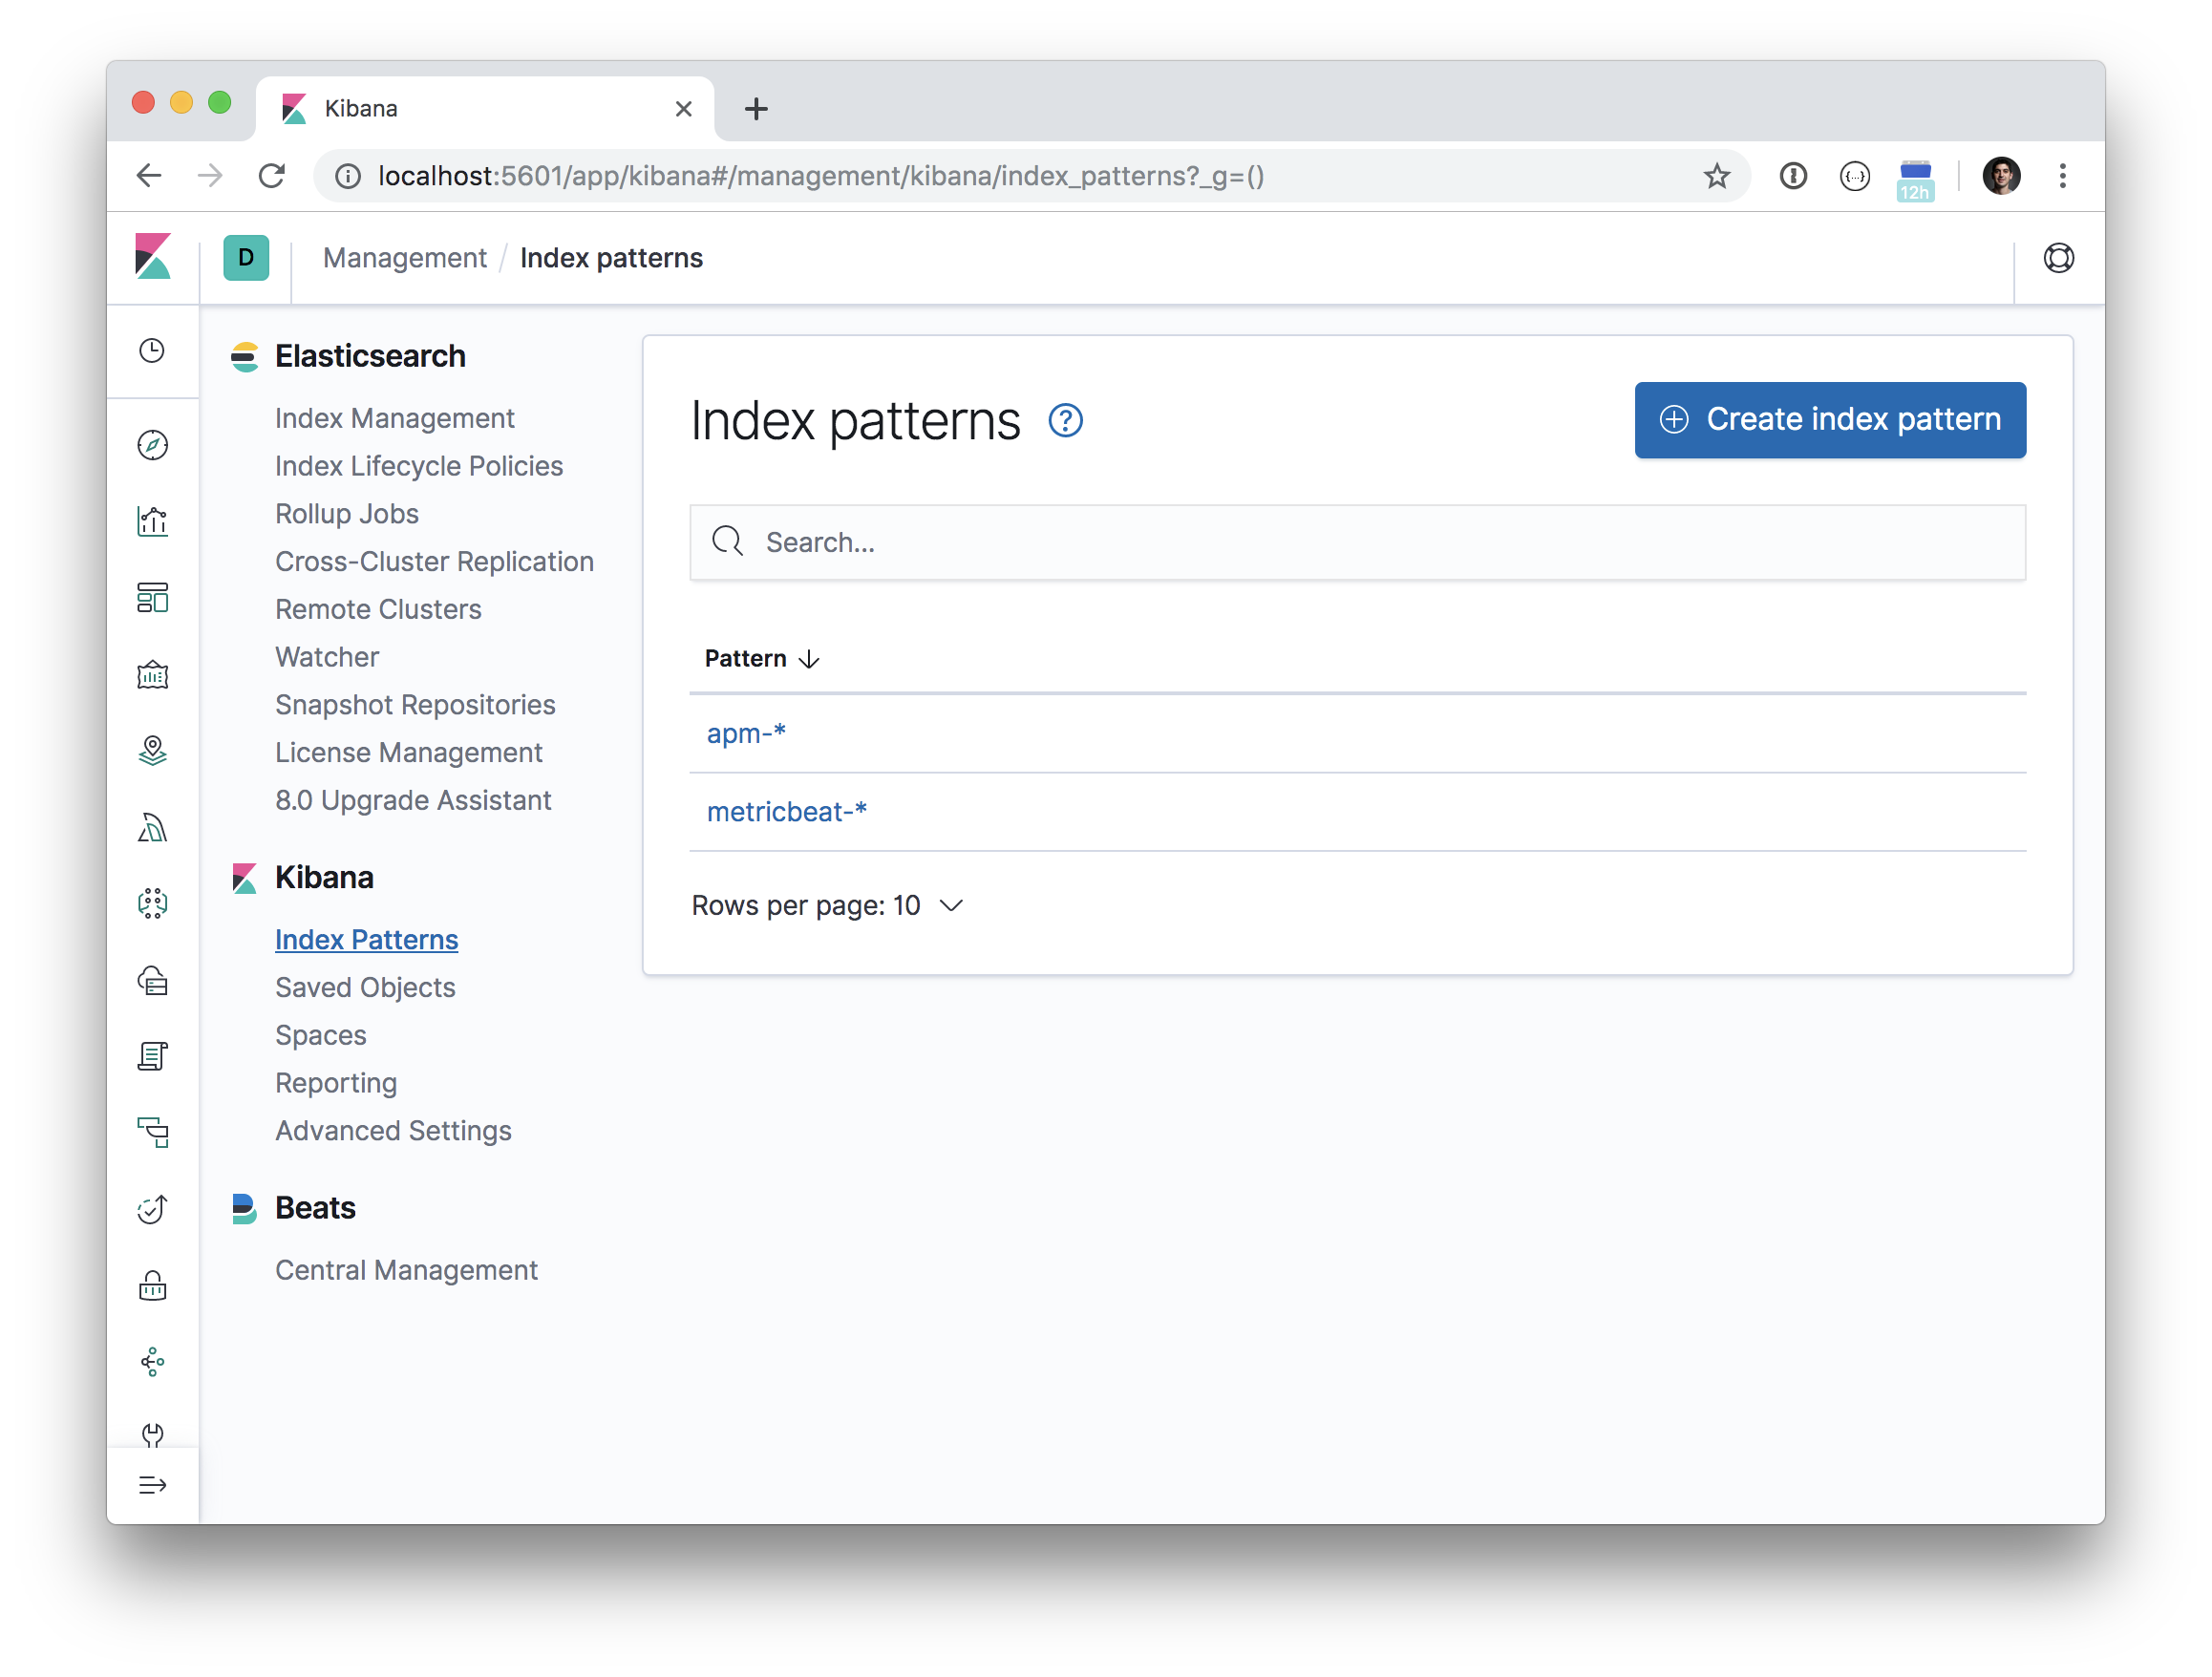2212x1677 pixels.
Task: Open the metricbeat-* index pattern
Action: (786, 812)
